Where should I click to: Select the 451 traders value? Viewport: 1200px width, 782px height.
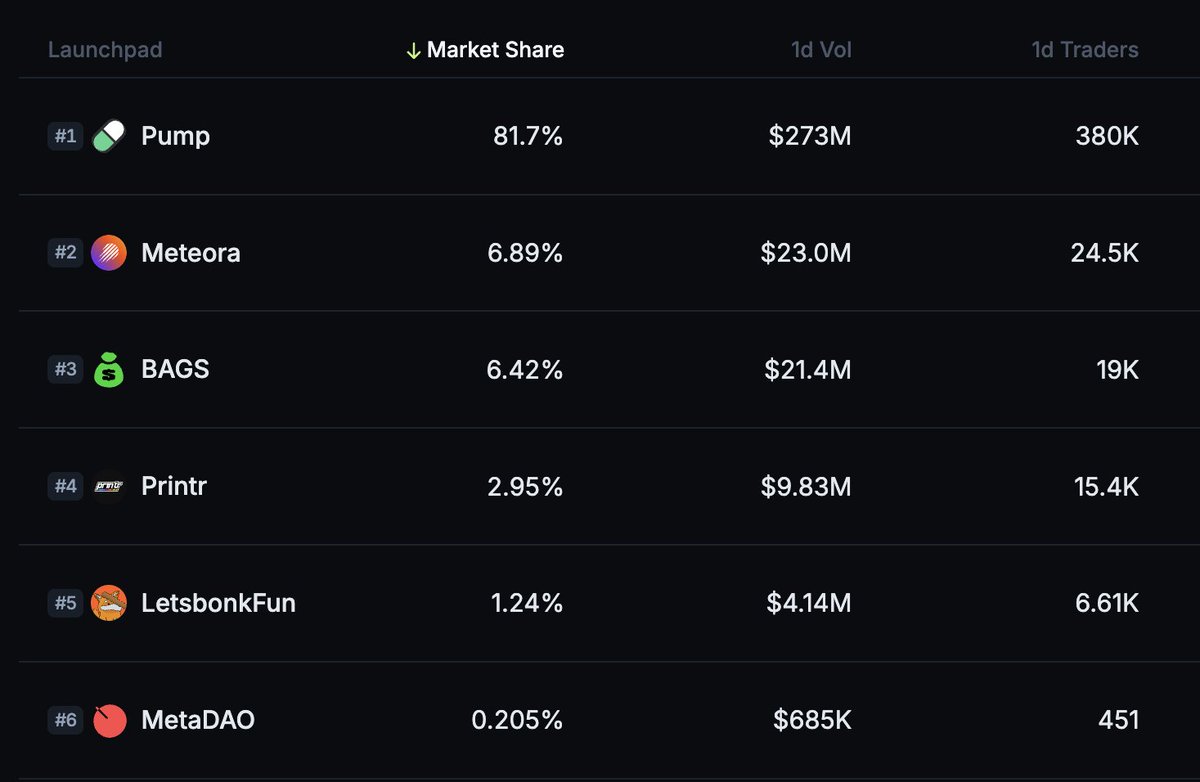tap(1119, 720)
